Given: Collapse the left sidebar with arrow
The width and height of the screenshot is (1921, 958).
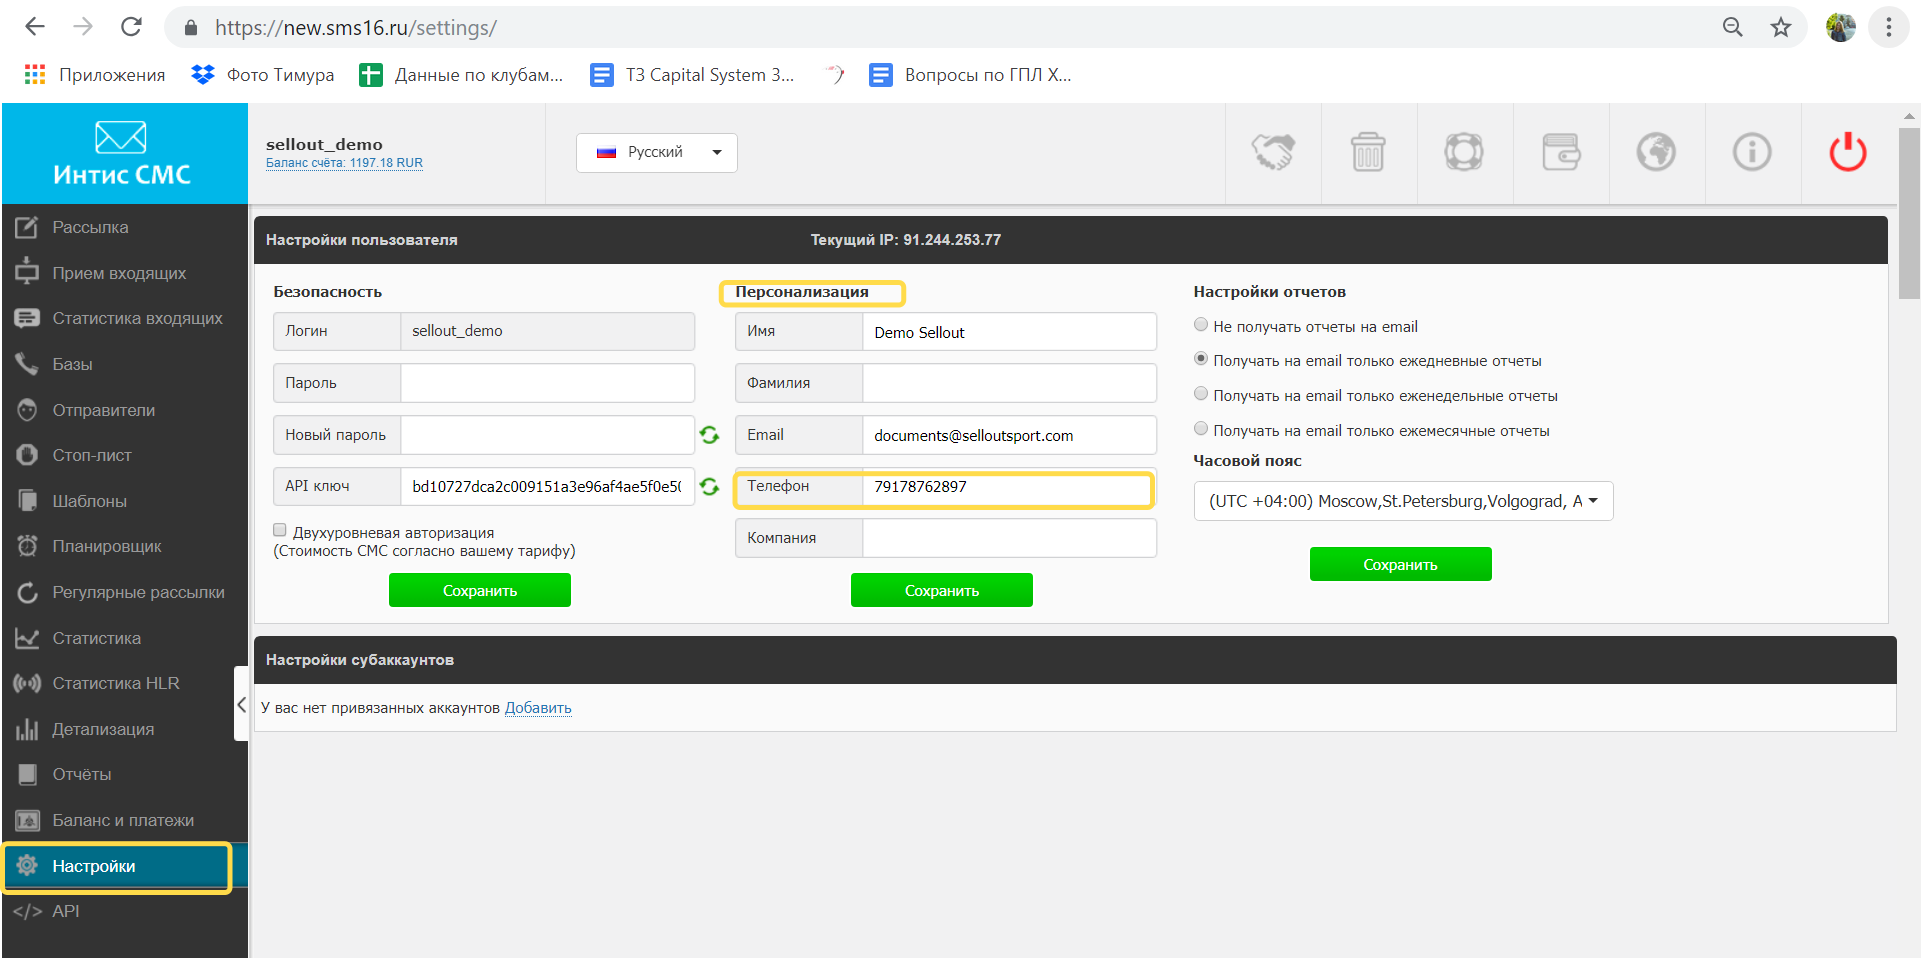Looking at the screenshot, I should pos(241,704).
